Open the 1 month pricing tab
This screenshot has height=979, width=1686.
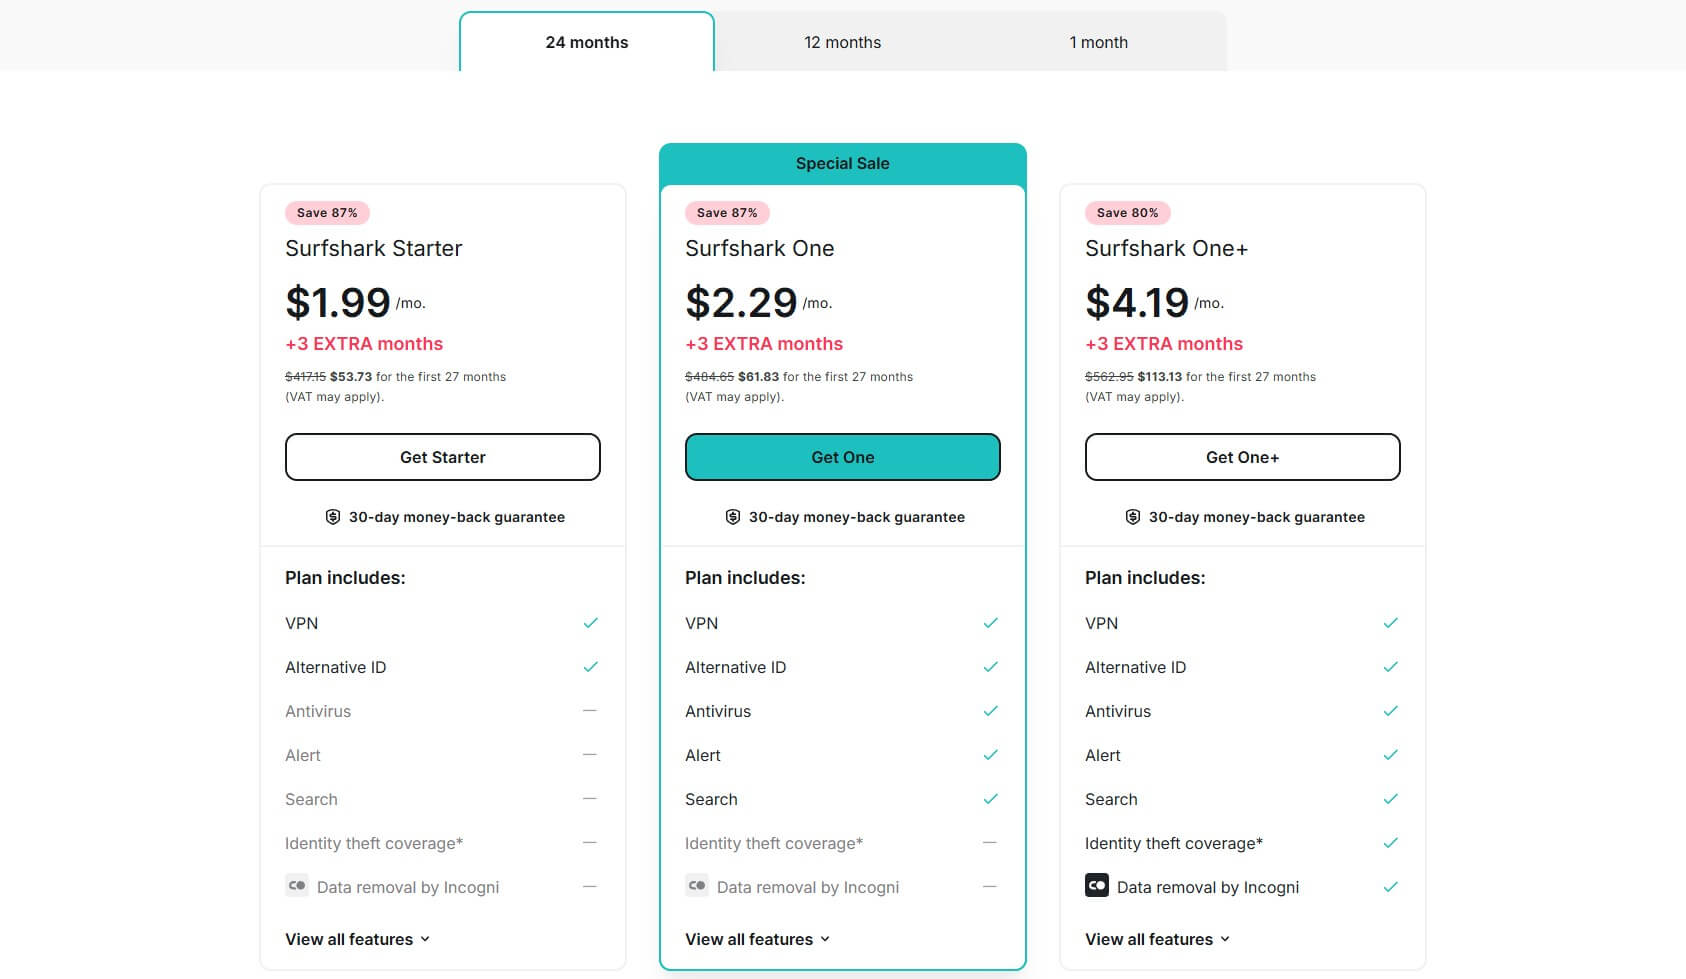click(x=1099, y=42)
